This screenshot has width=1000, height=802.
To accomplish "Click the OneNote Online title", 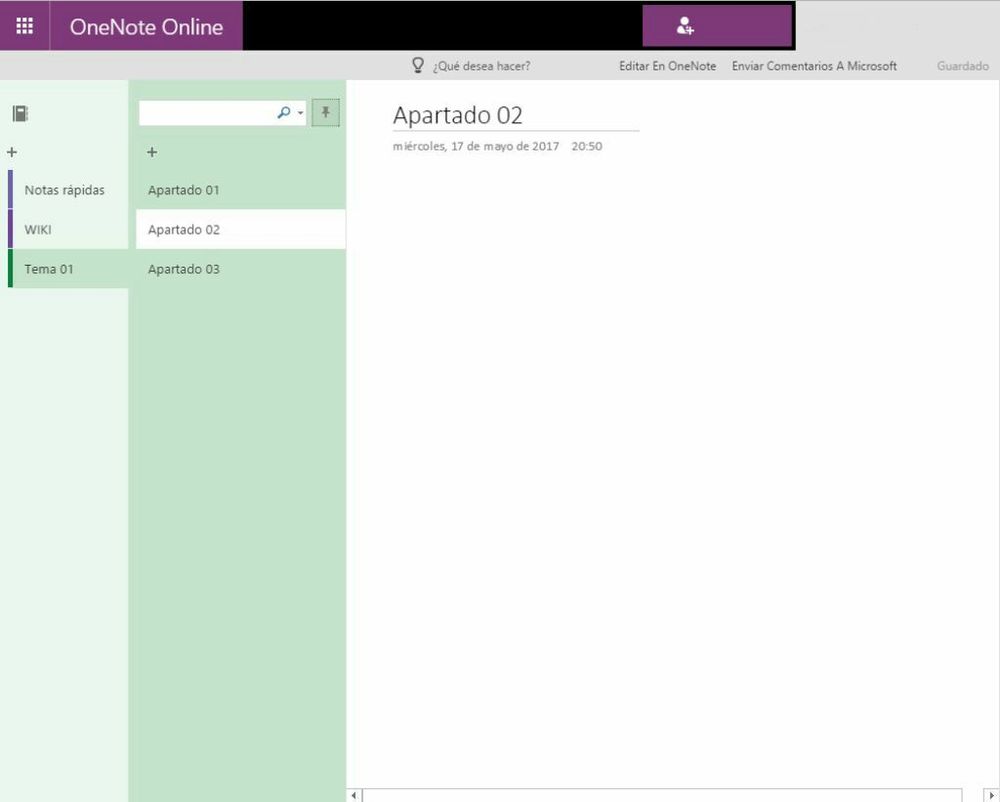I will click(146, 27).
